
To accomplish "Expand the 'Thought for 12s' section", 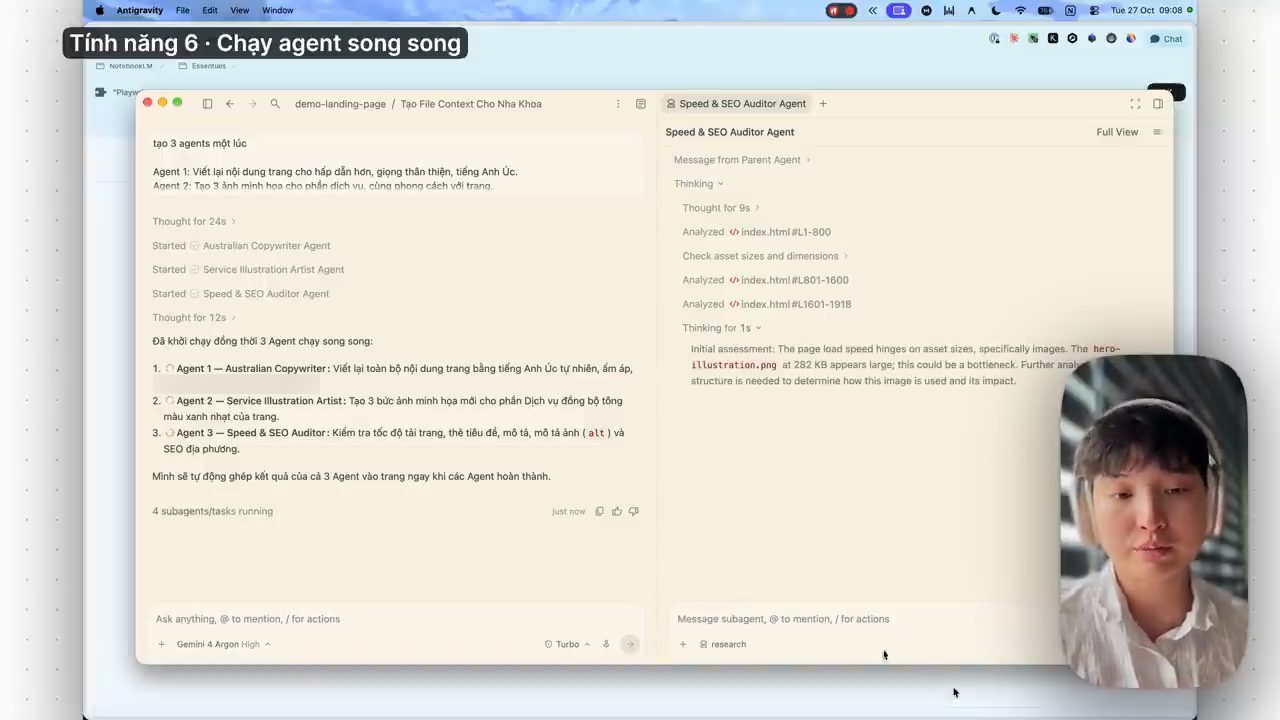I will 194,318.
